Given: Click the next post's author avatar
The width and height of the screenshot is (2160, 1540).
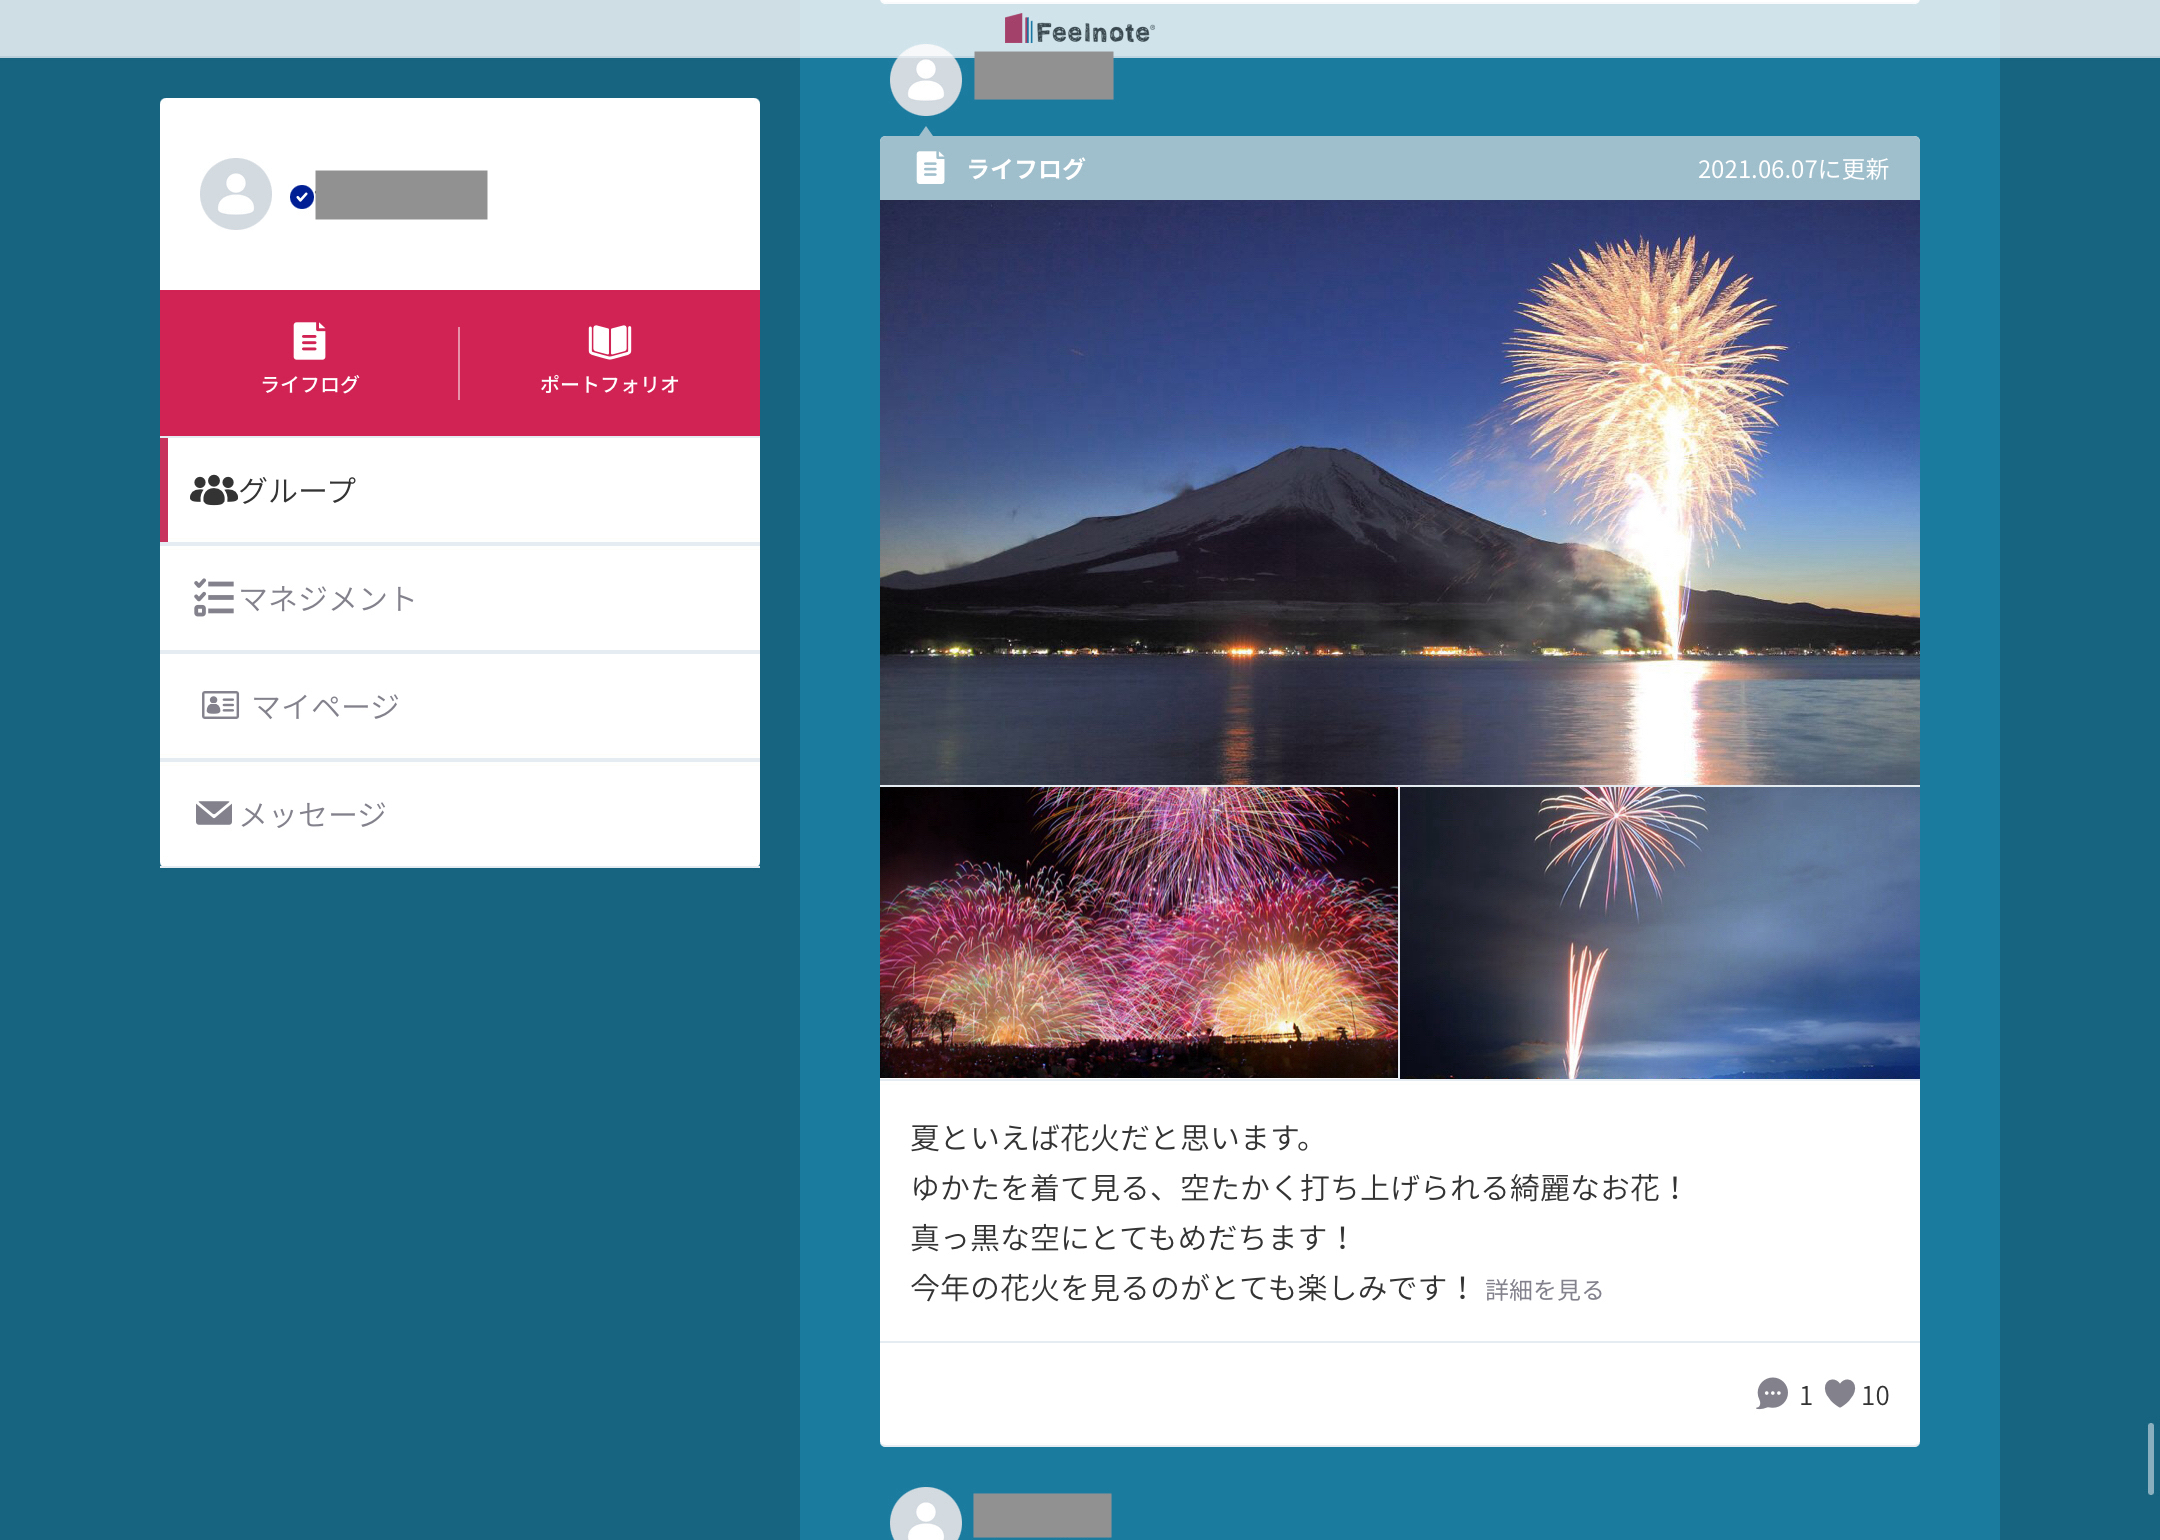Looking at the screenshot, I should coord(926,1514).
